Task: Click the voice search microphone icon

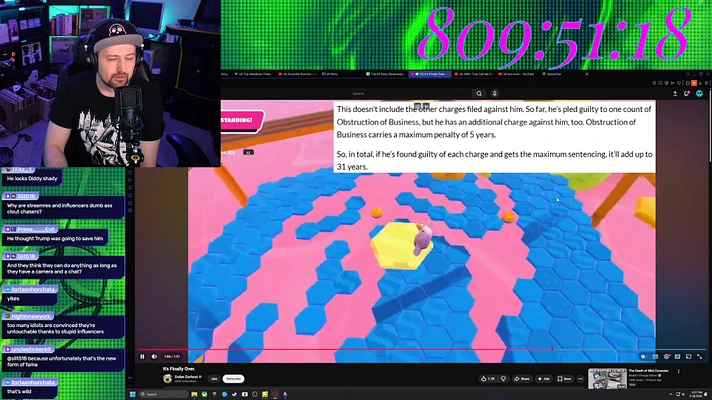Action: click(x=494, y=94)
